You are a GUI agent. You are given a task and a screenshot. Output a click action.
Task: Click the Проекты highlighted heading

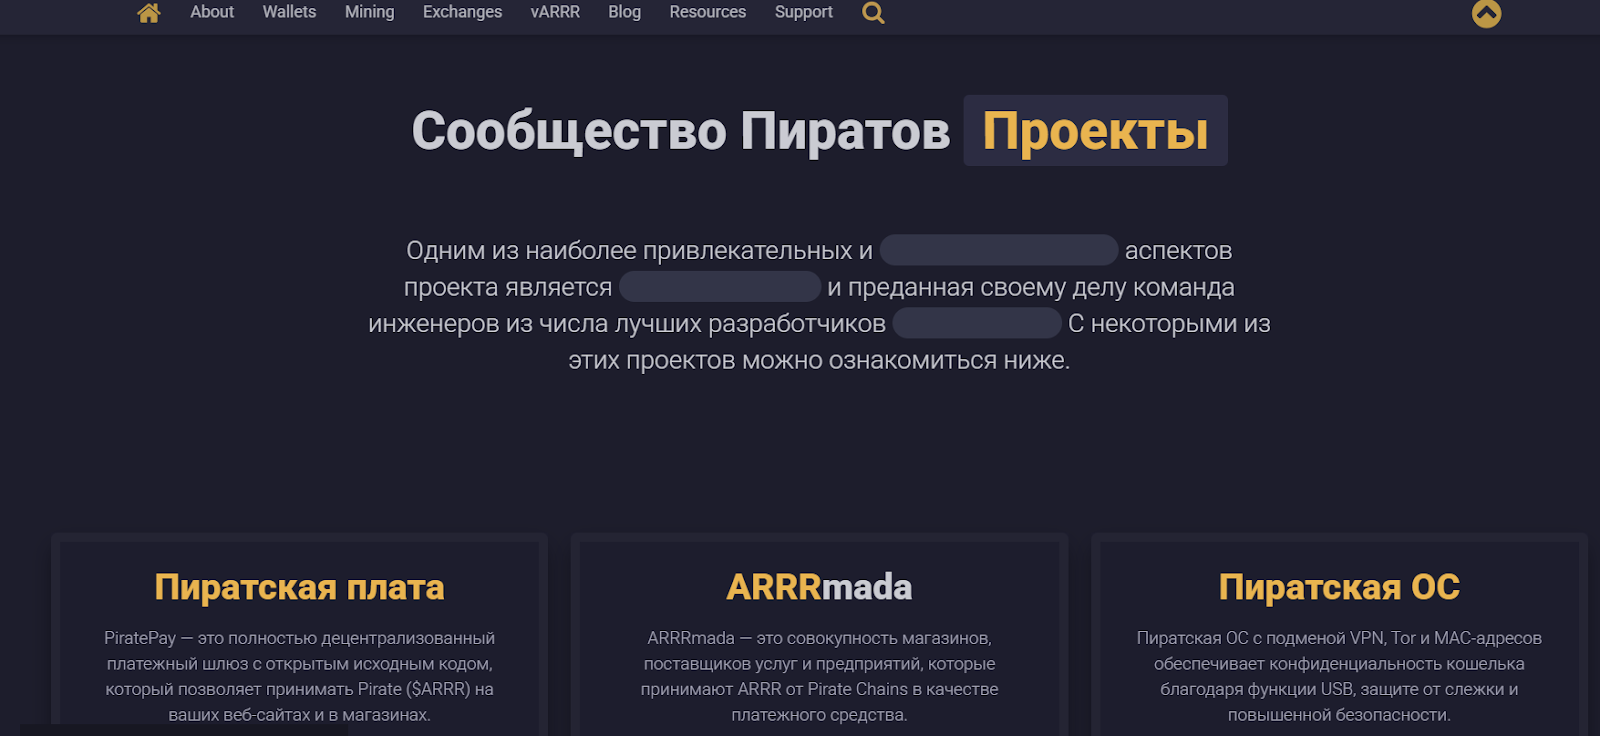1095,131
